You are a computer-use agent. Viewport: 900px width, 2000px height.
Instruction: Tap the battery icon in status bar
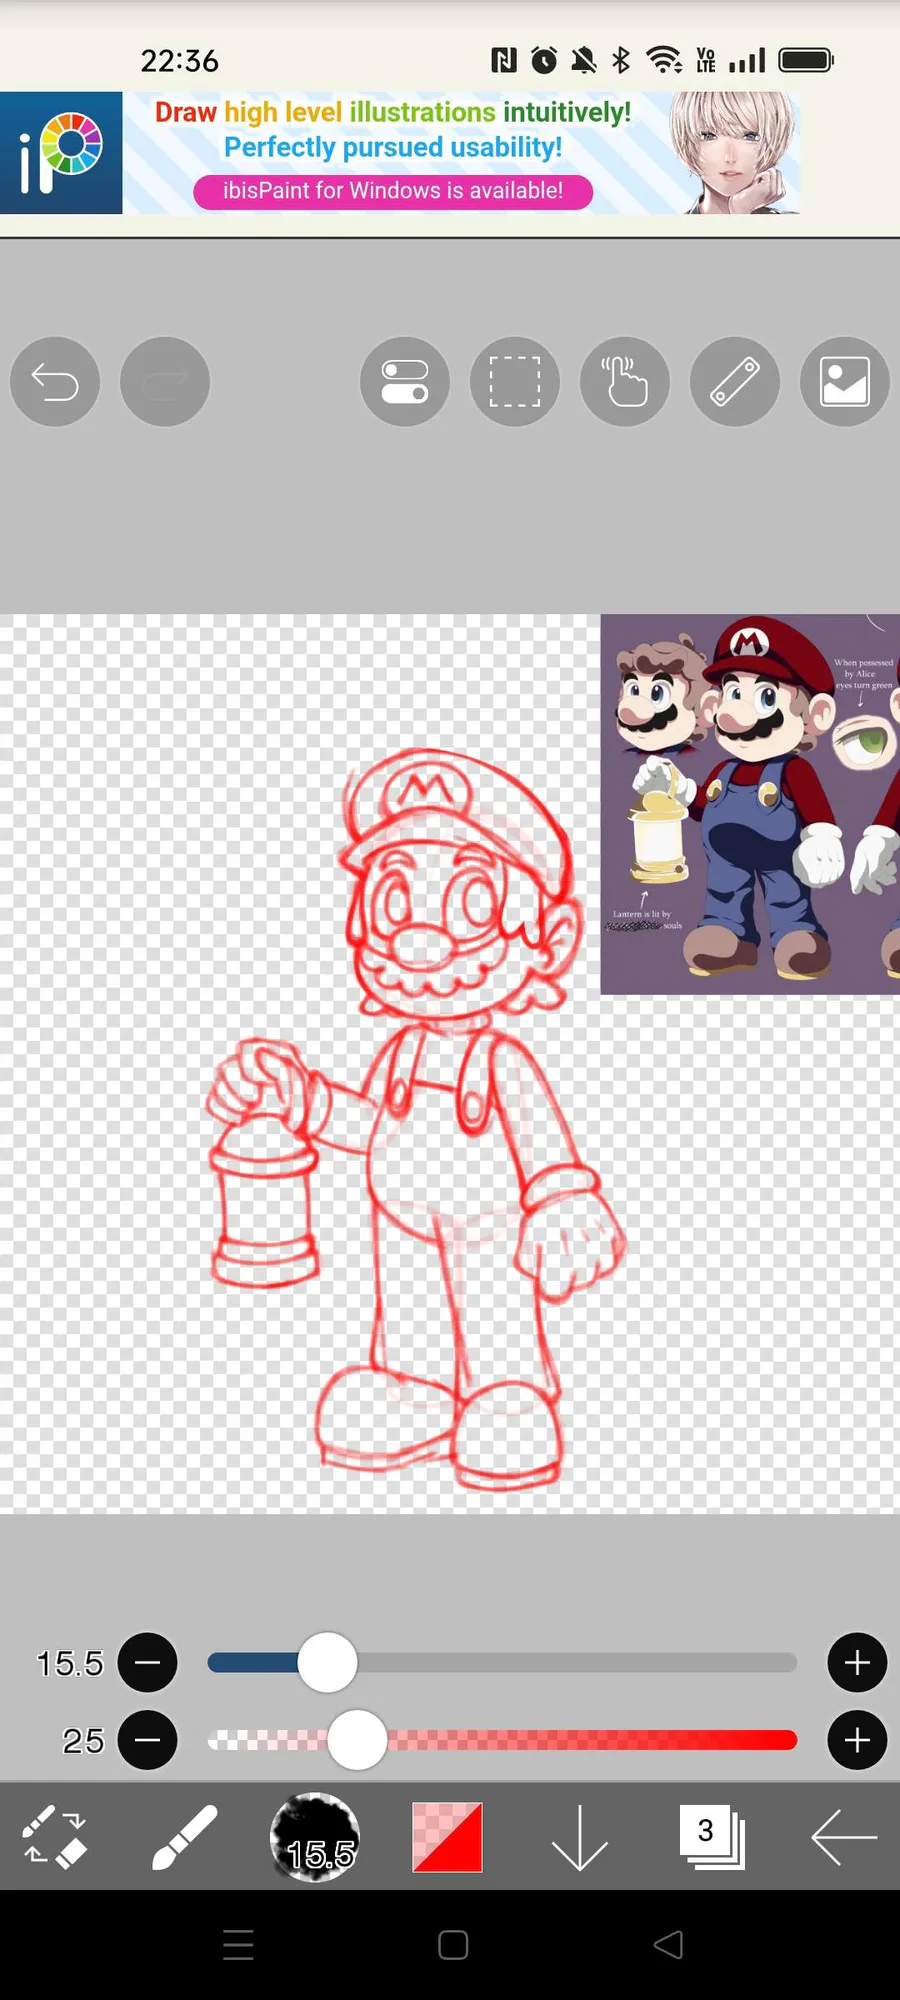pyautogui.click(x=806, y=60)
